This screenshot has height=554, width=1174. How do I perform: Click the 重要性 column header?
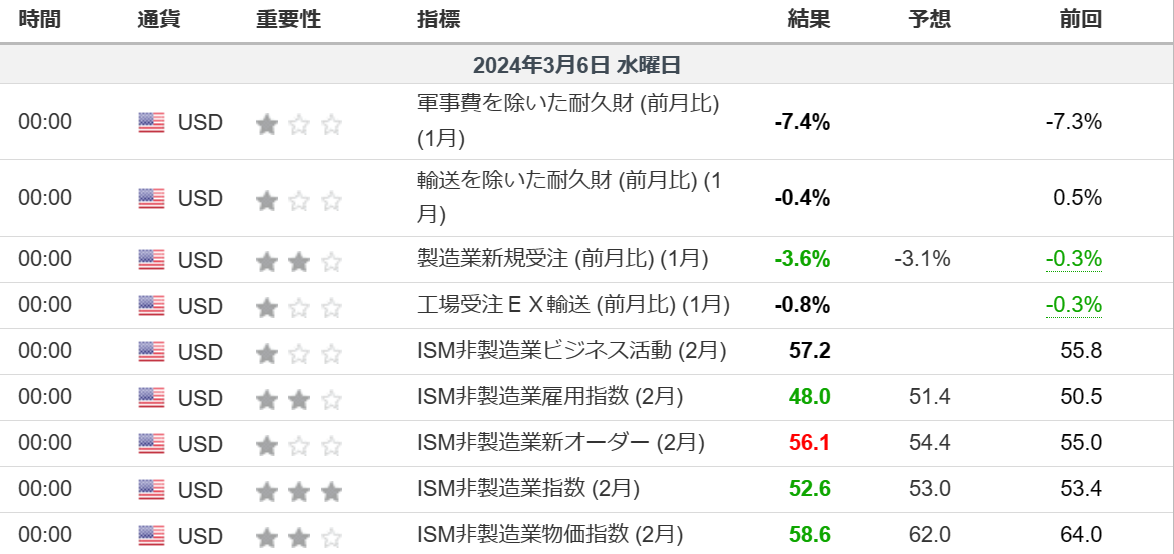[x=288, y=19]
